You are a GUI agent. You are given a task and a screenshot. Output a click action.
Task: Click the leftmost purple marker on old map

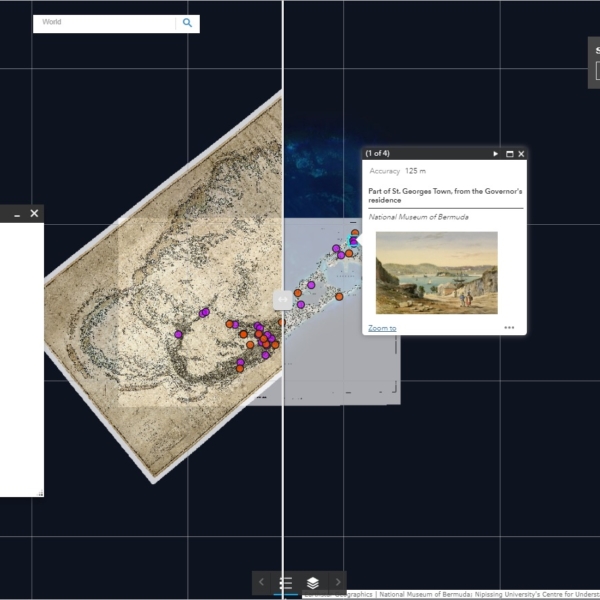click(x=179, y=334)
